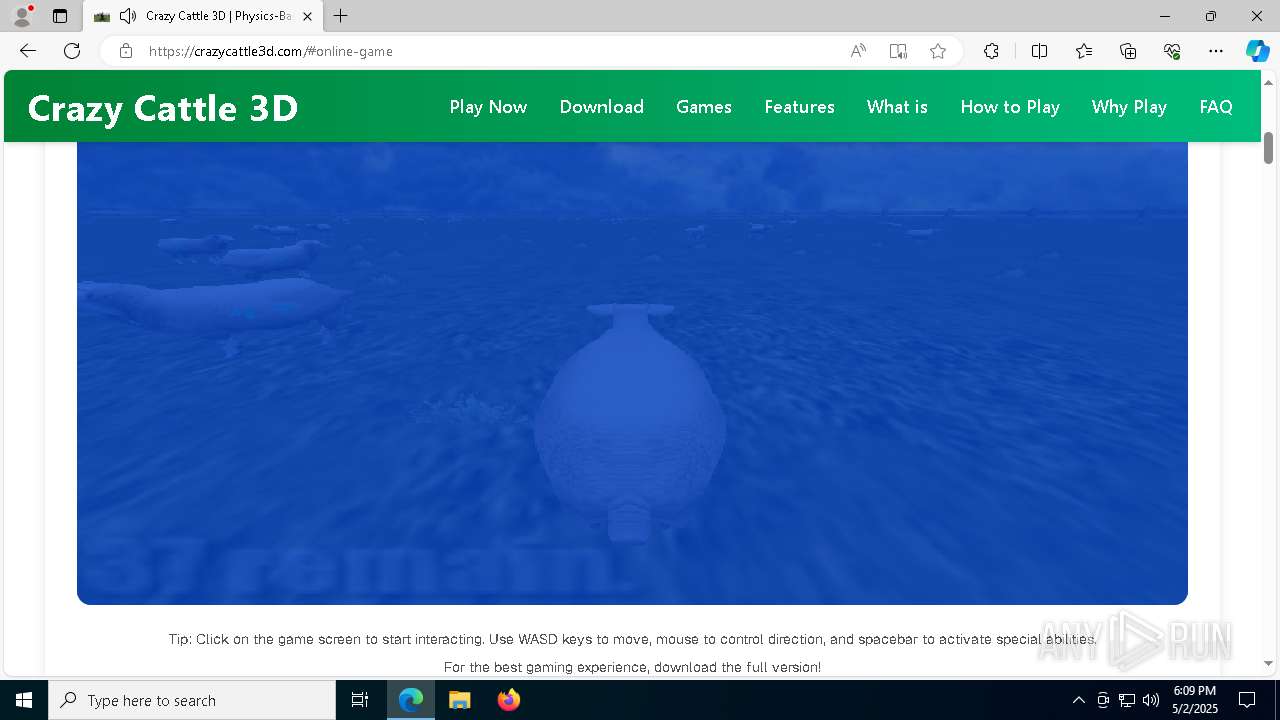Click the scrollbar down arrow
Viewport: 1280px width, 720px height.
pyautogui.click(x=1268, y=664)
